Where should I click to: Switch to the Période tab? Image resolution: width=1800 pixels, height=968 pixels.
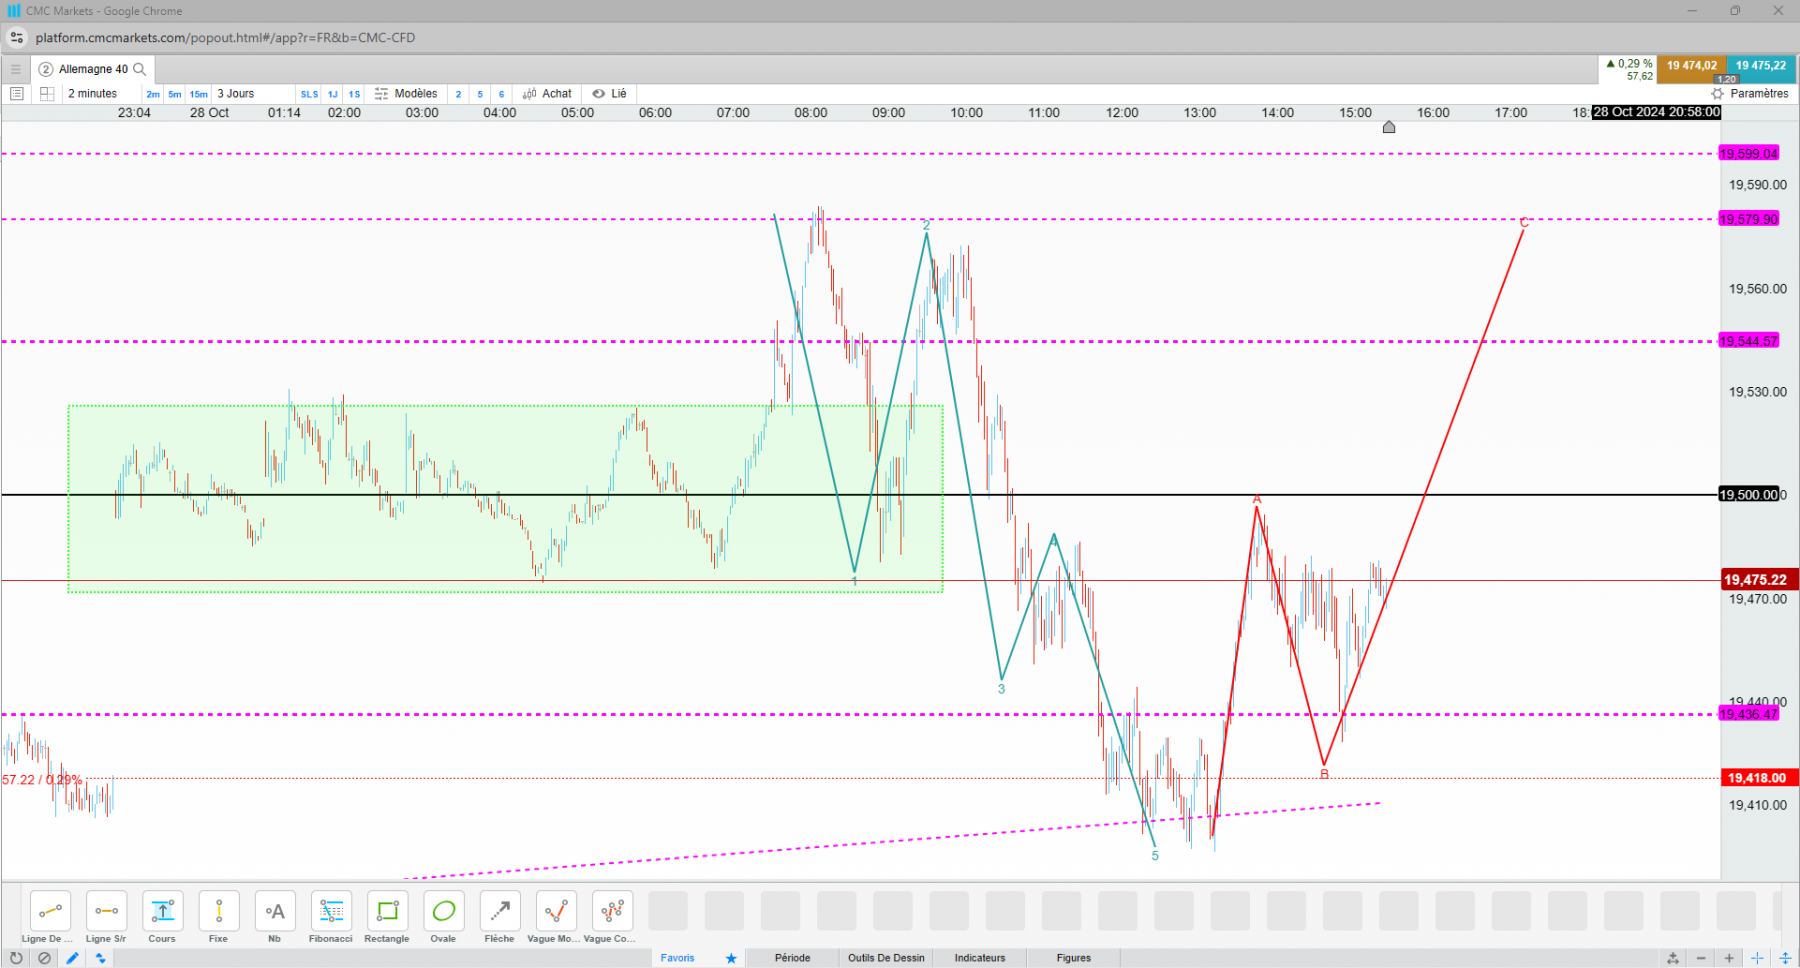tap(793, 958)
